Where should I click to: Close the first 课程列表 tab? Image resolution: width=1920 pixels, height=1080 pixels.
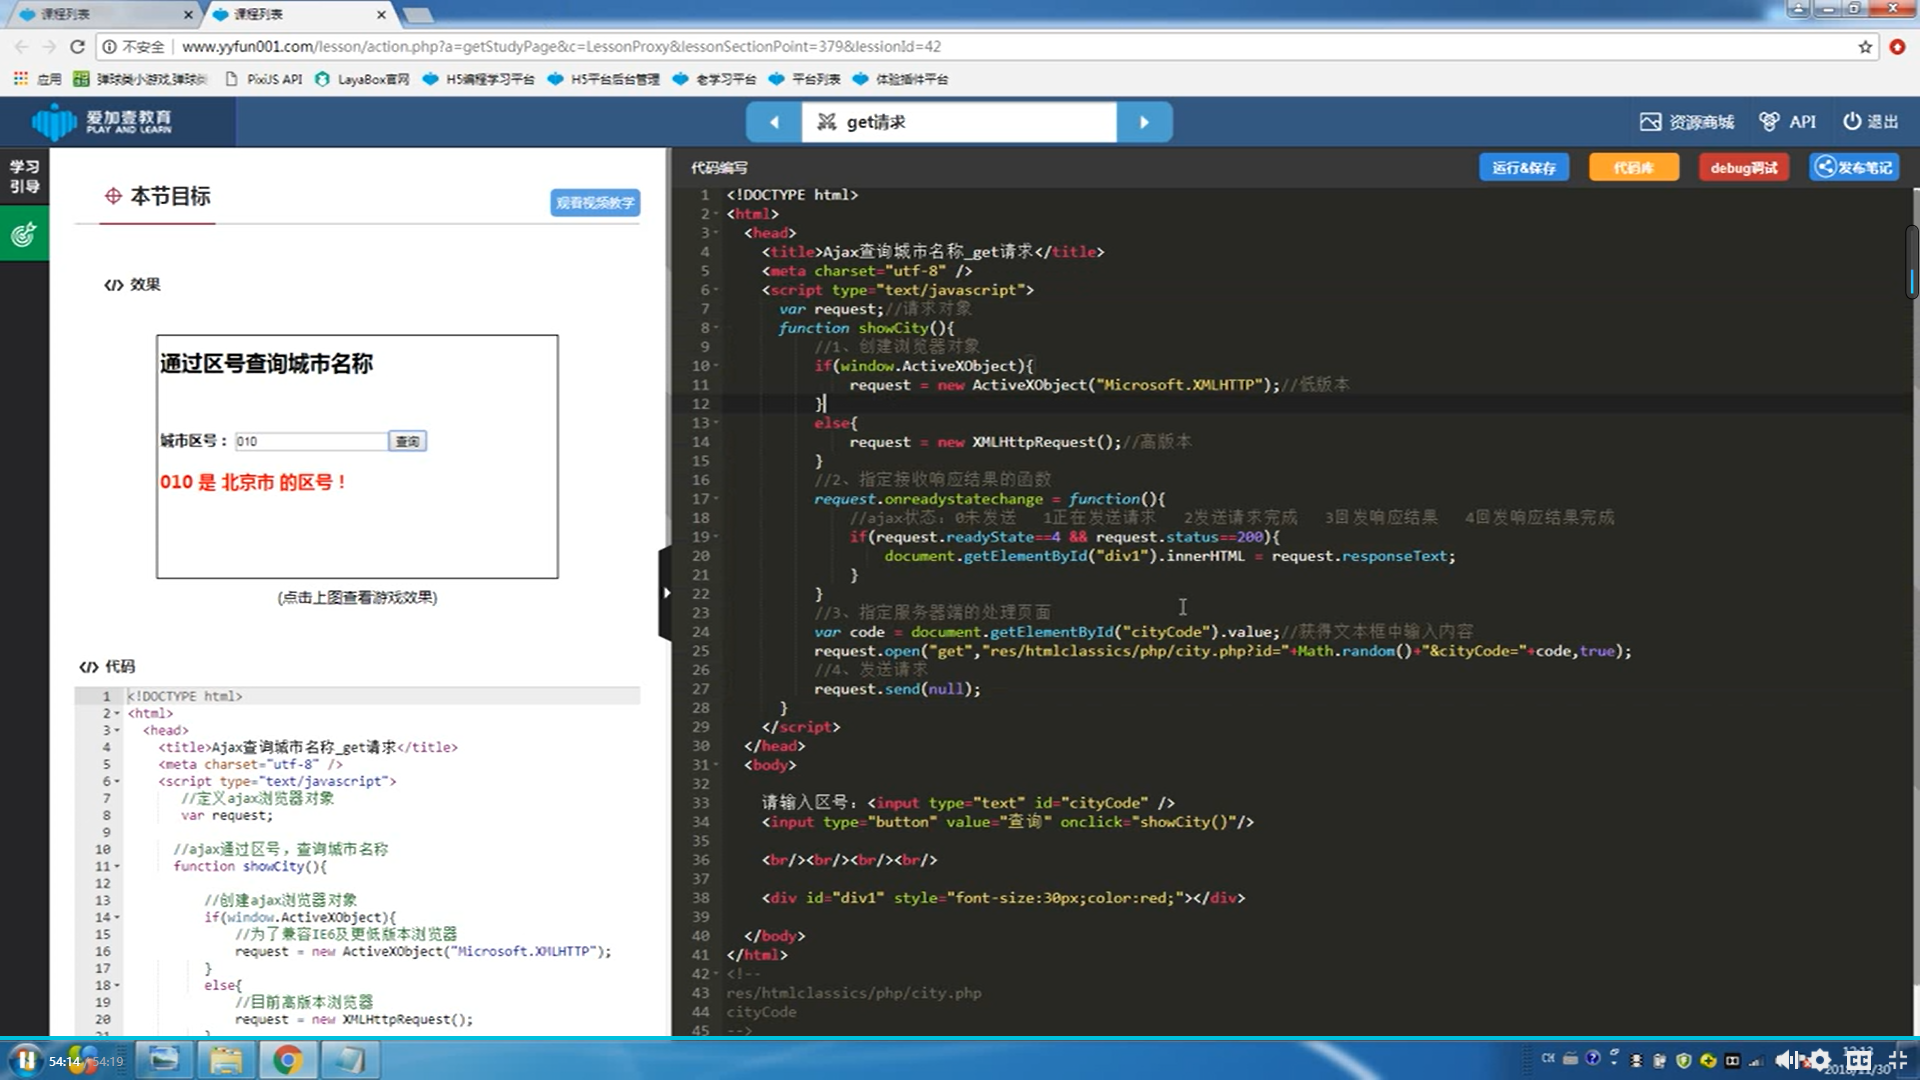pos(188,14)
